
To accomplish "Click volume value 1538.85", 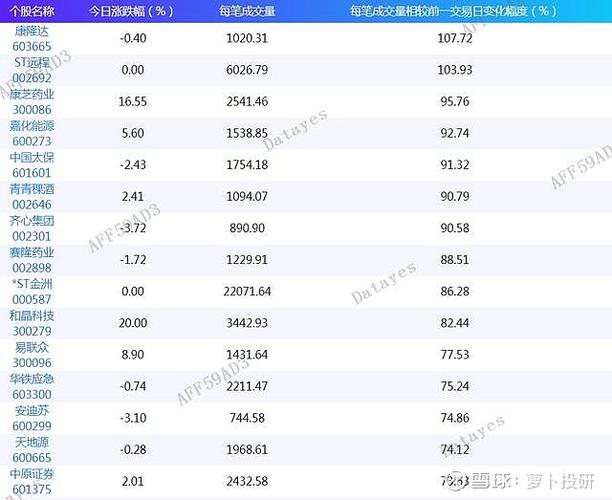I will tap(247, 133).
